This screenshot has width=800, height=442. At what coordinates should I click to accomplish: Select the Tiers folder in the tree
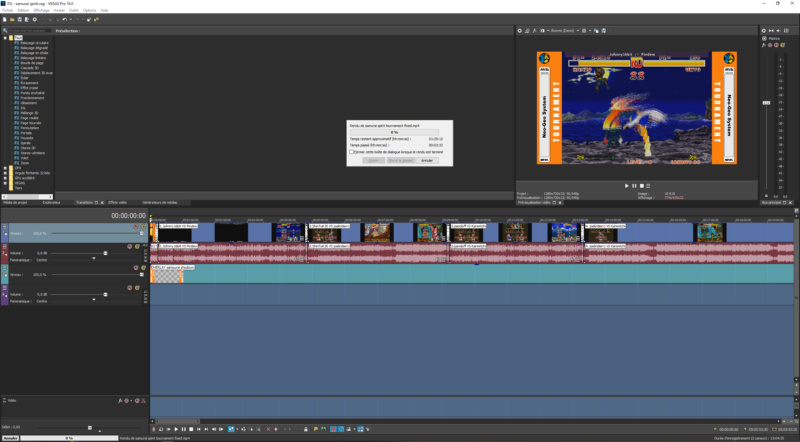[18, 188]
